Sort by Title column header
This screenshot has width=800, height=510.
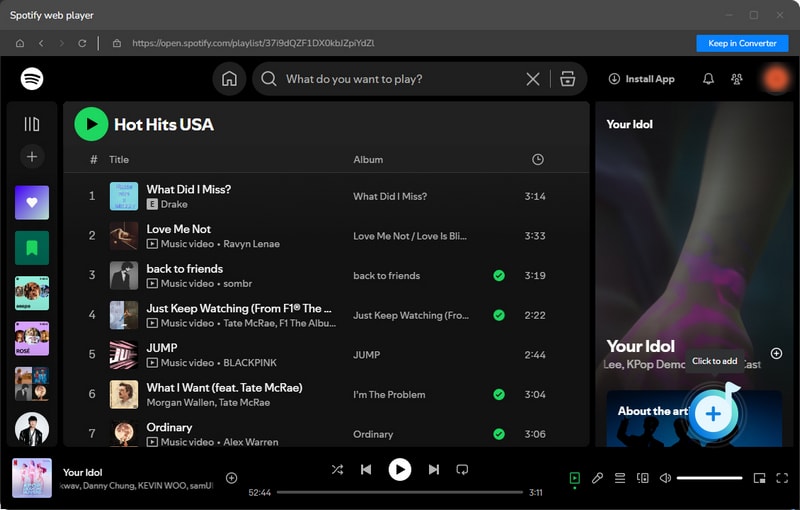(x=119, y=160)
